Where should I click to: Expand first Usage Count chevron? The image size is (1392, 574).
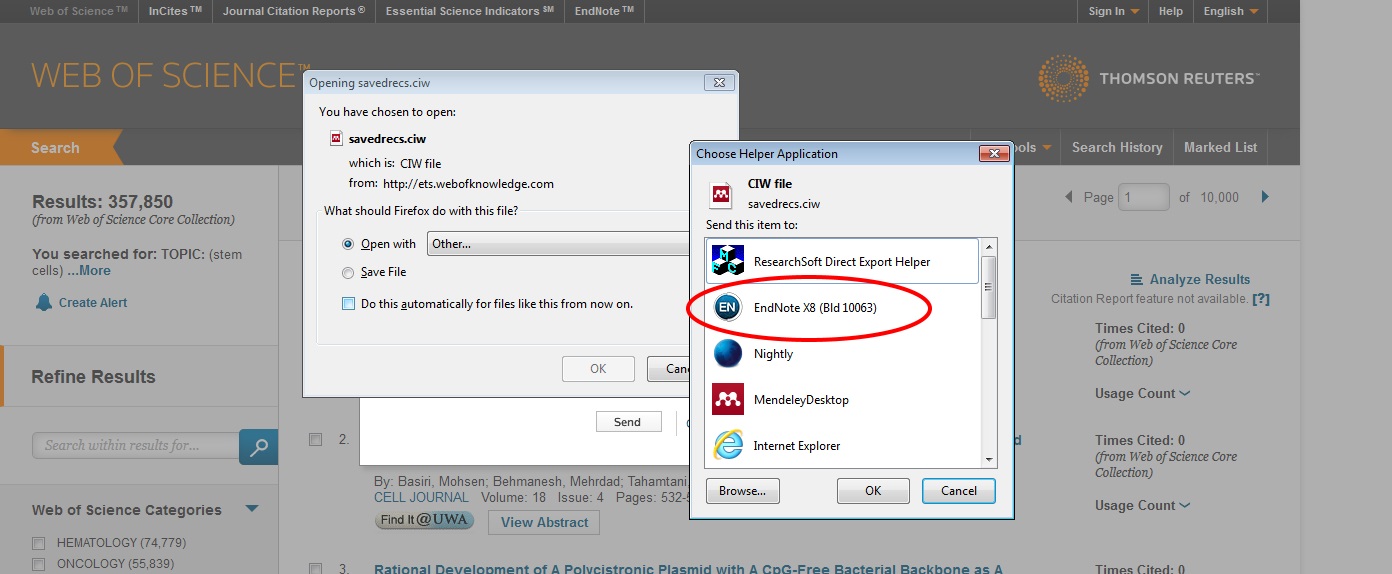tap(1185, 394)
